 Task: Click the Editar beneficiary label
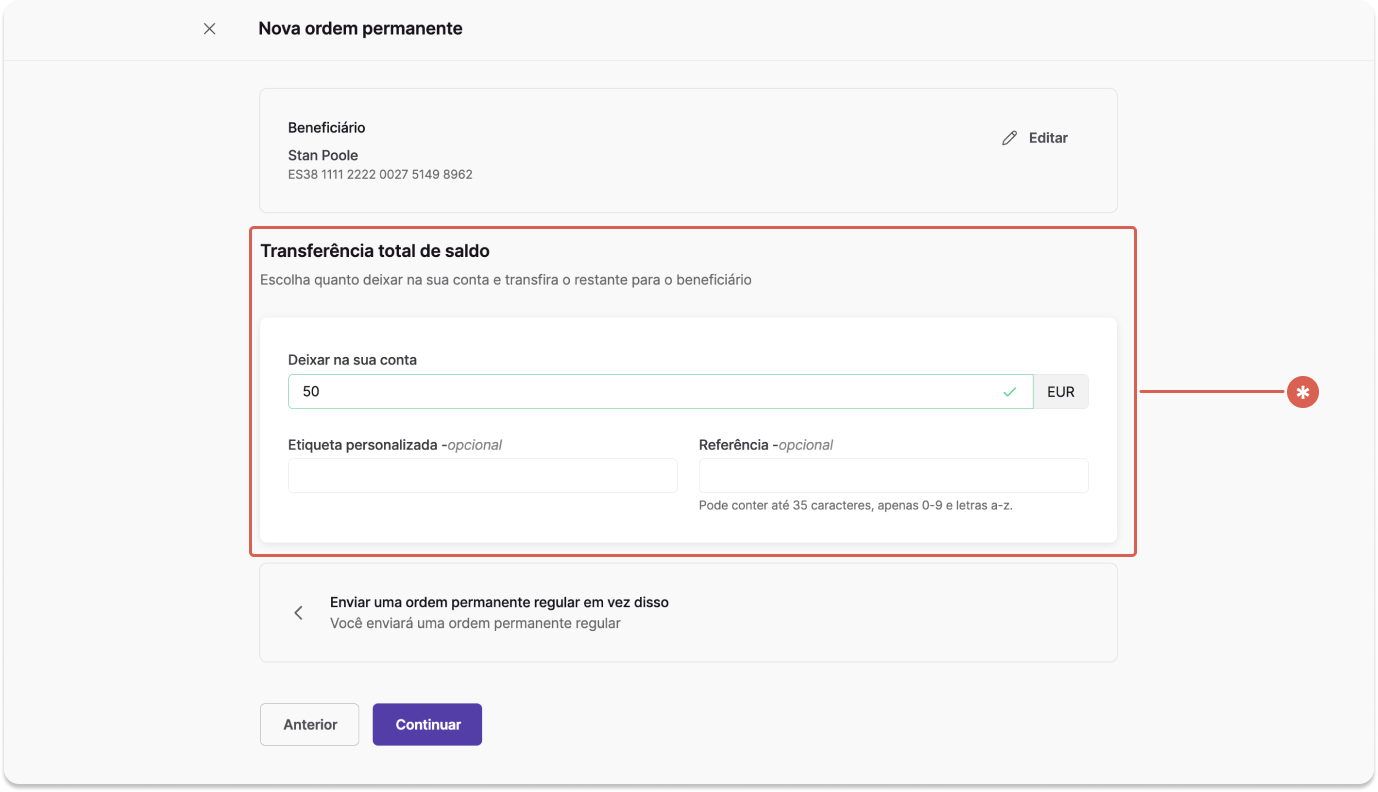pos(1048,138)
